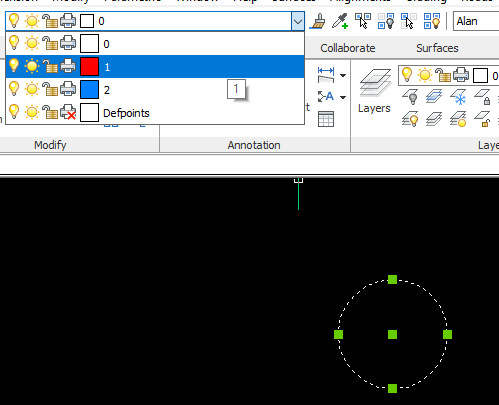Click the layer lock icon in ribbon
This screenshot has height=405, width=499.
tap(482, 97)
